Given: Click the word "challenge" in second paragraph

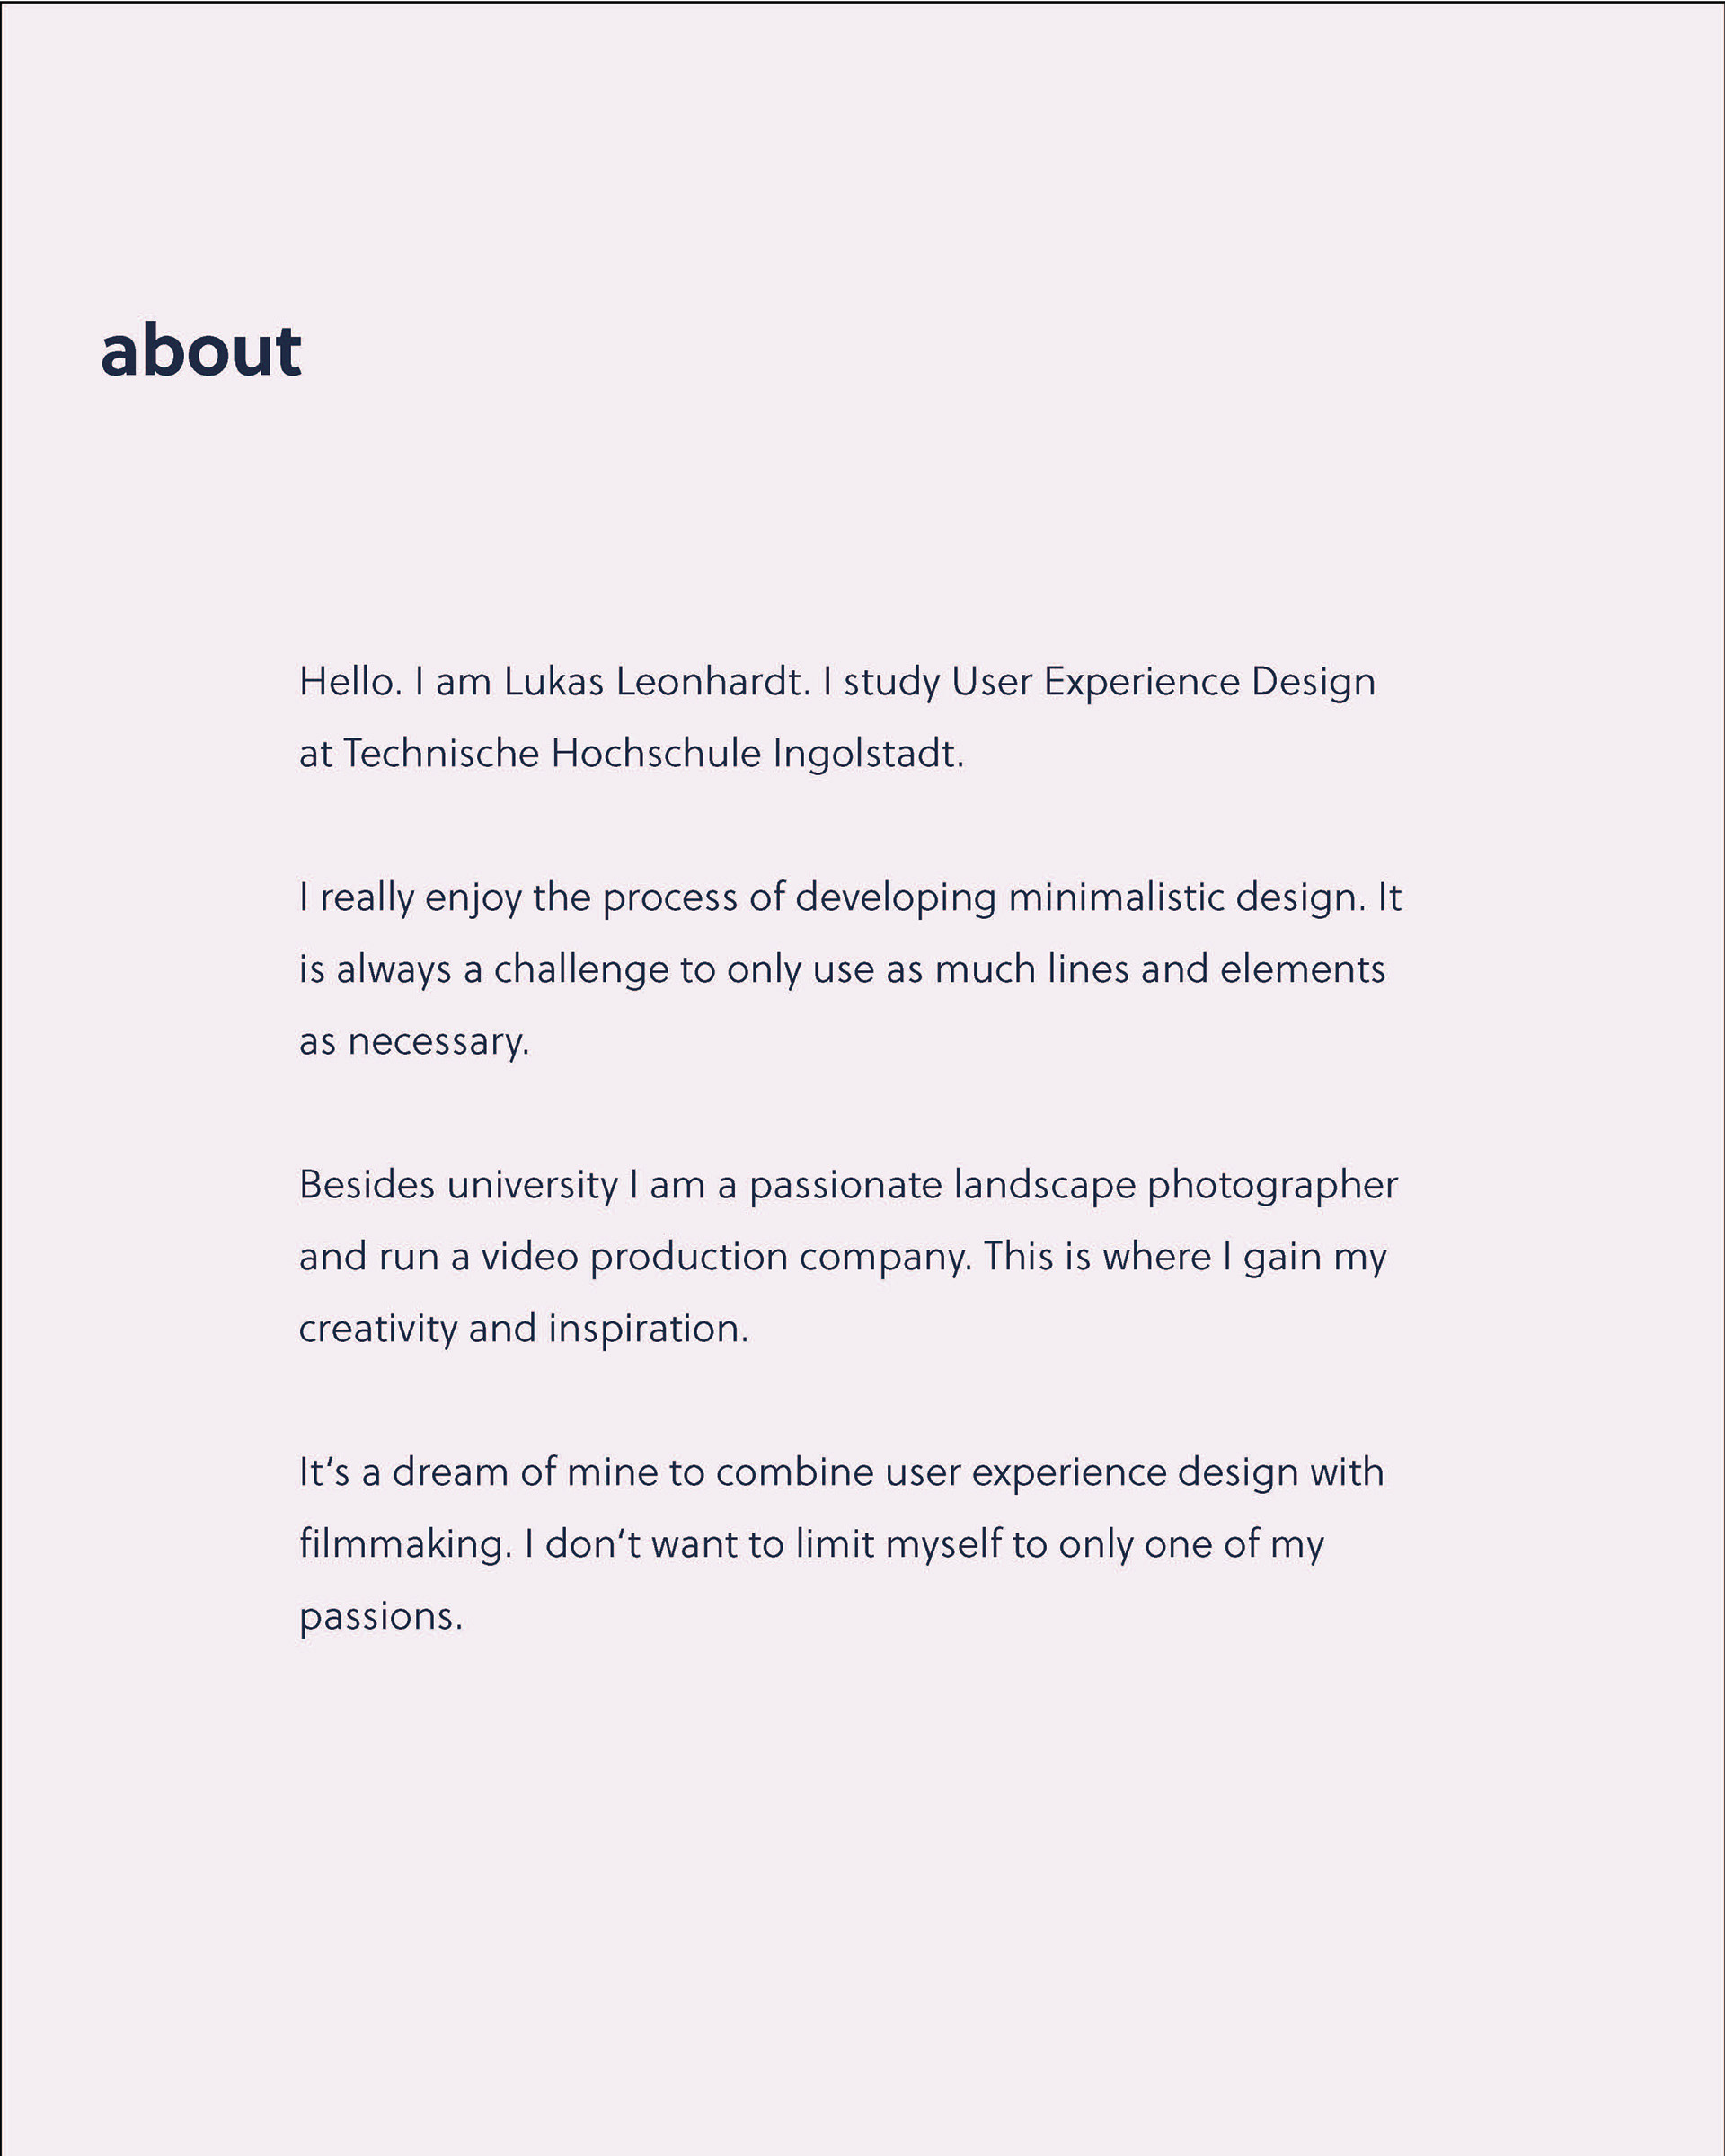Looking at the screenshot, I should 581,969.
